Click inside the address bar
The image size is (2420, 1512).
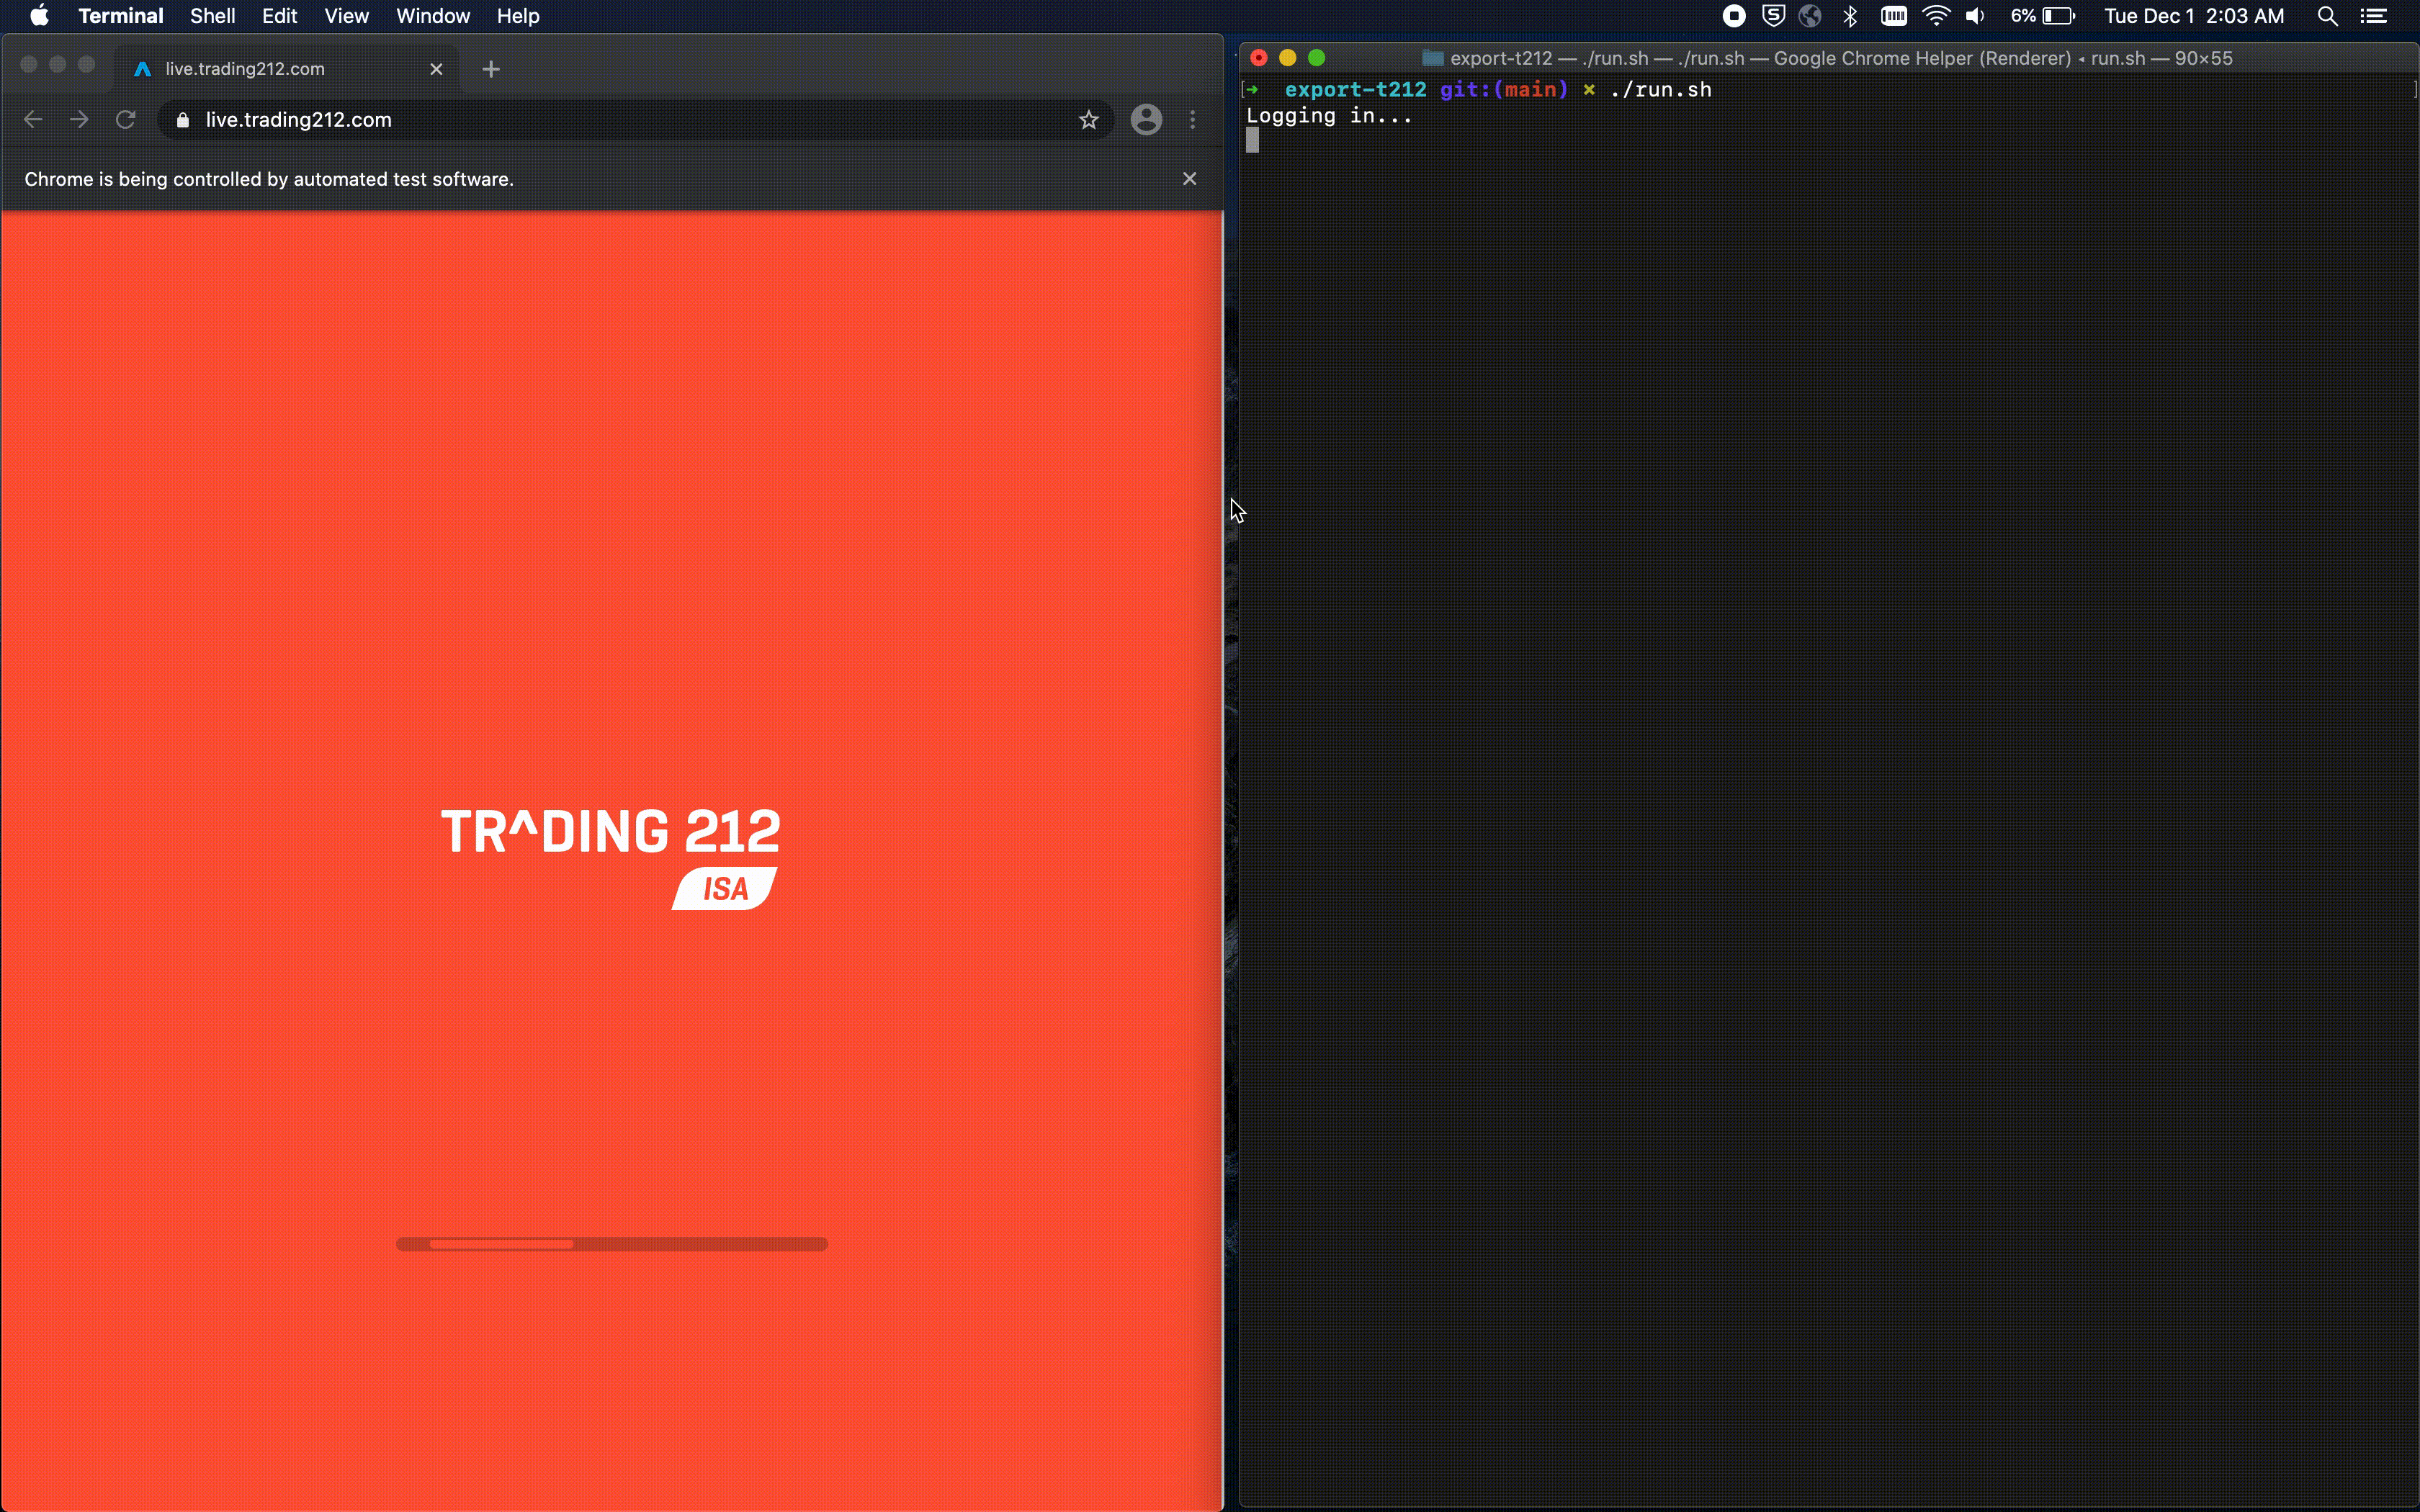click(x=500, y=119)
